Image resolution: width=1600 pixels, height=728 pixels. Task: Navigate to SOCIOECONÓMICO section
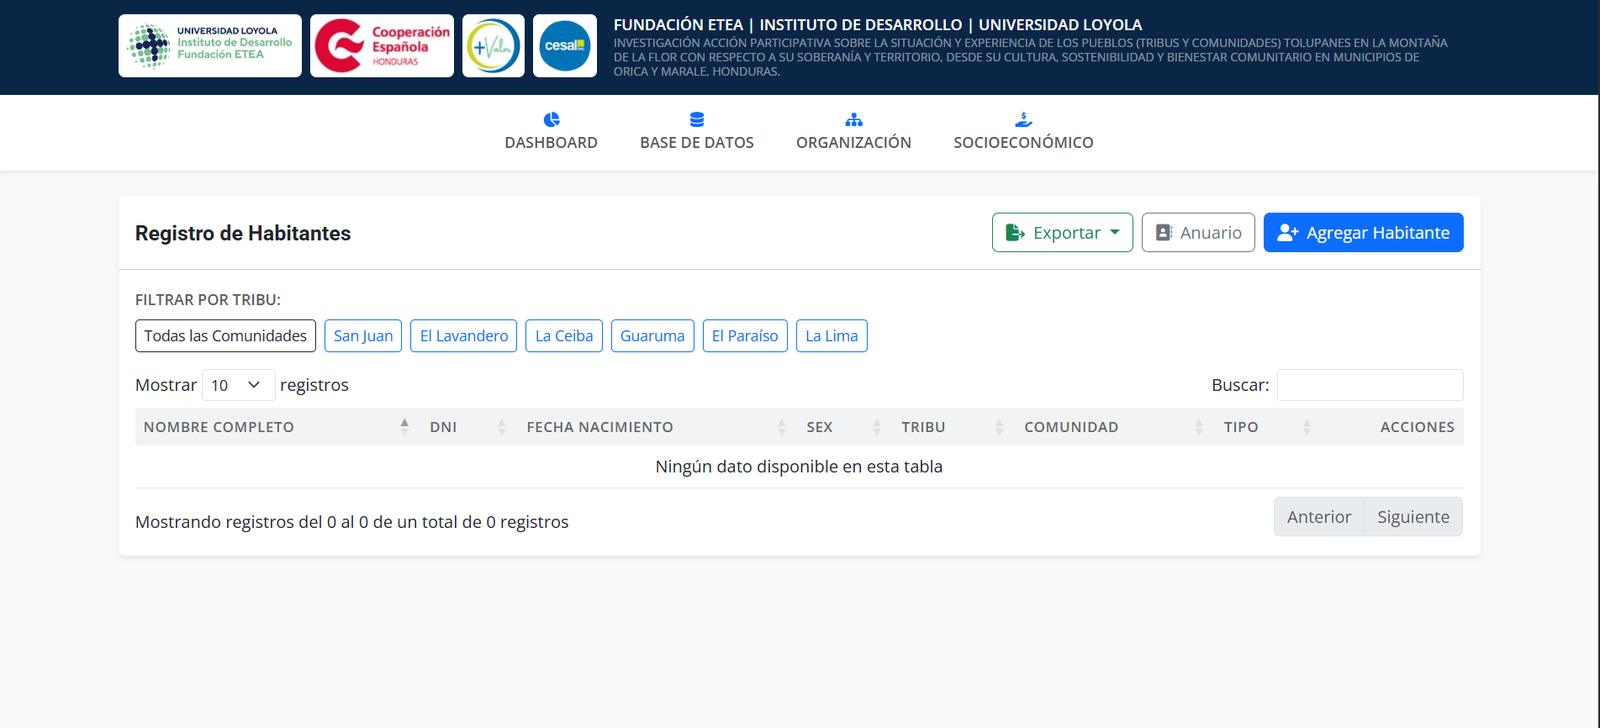click(1023, 132)
